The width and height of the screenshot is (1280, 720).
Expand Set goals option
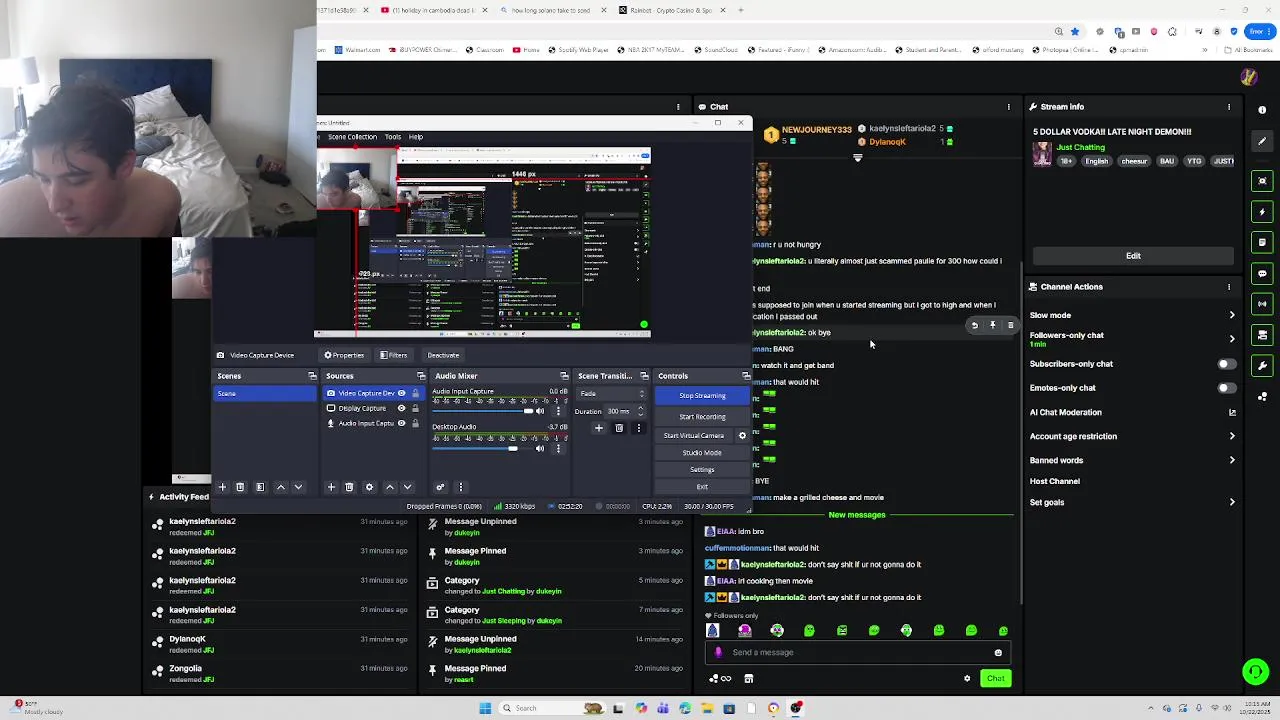(1232, 502)
